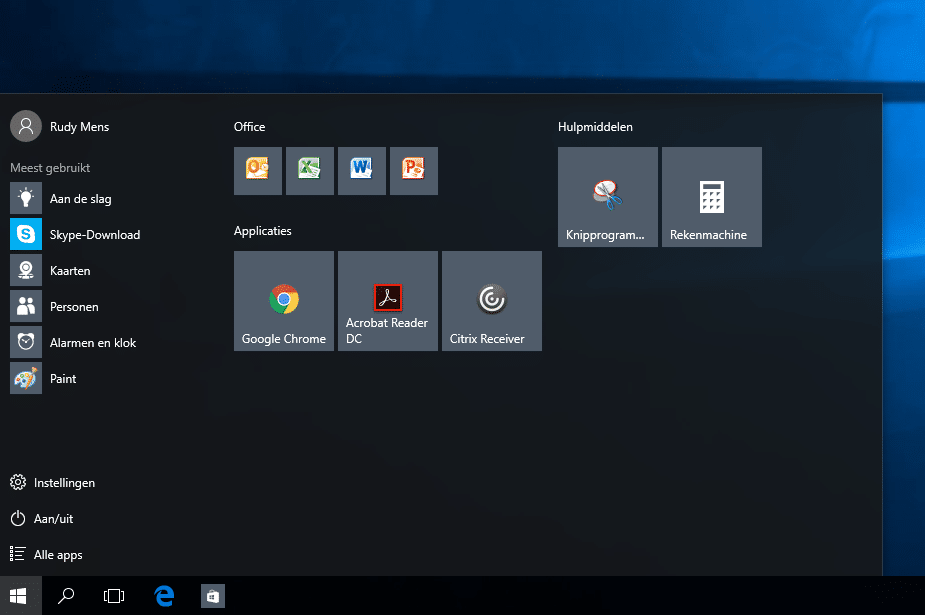This screenshot has height=615, width=925.
Task: Click the Hulpmiddelen group heading
Action: tap(595, 127)
